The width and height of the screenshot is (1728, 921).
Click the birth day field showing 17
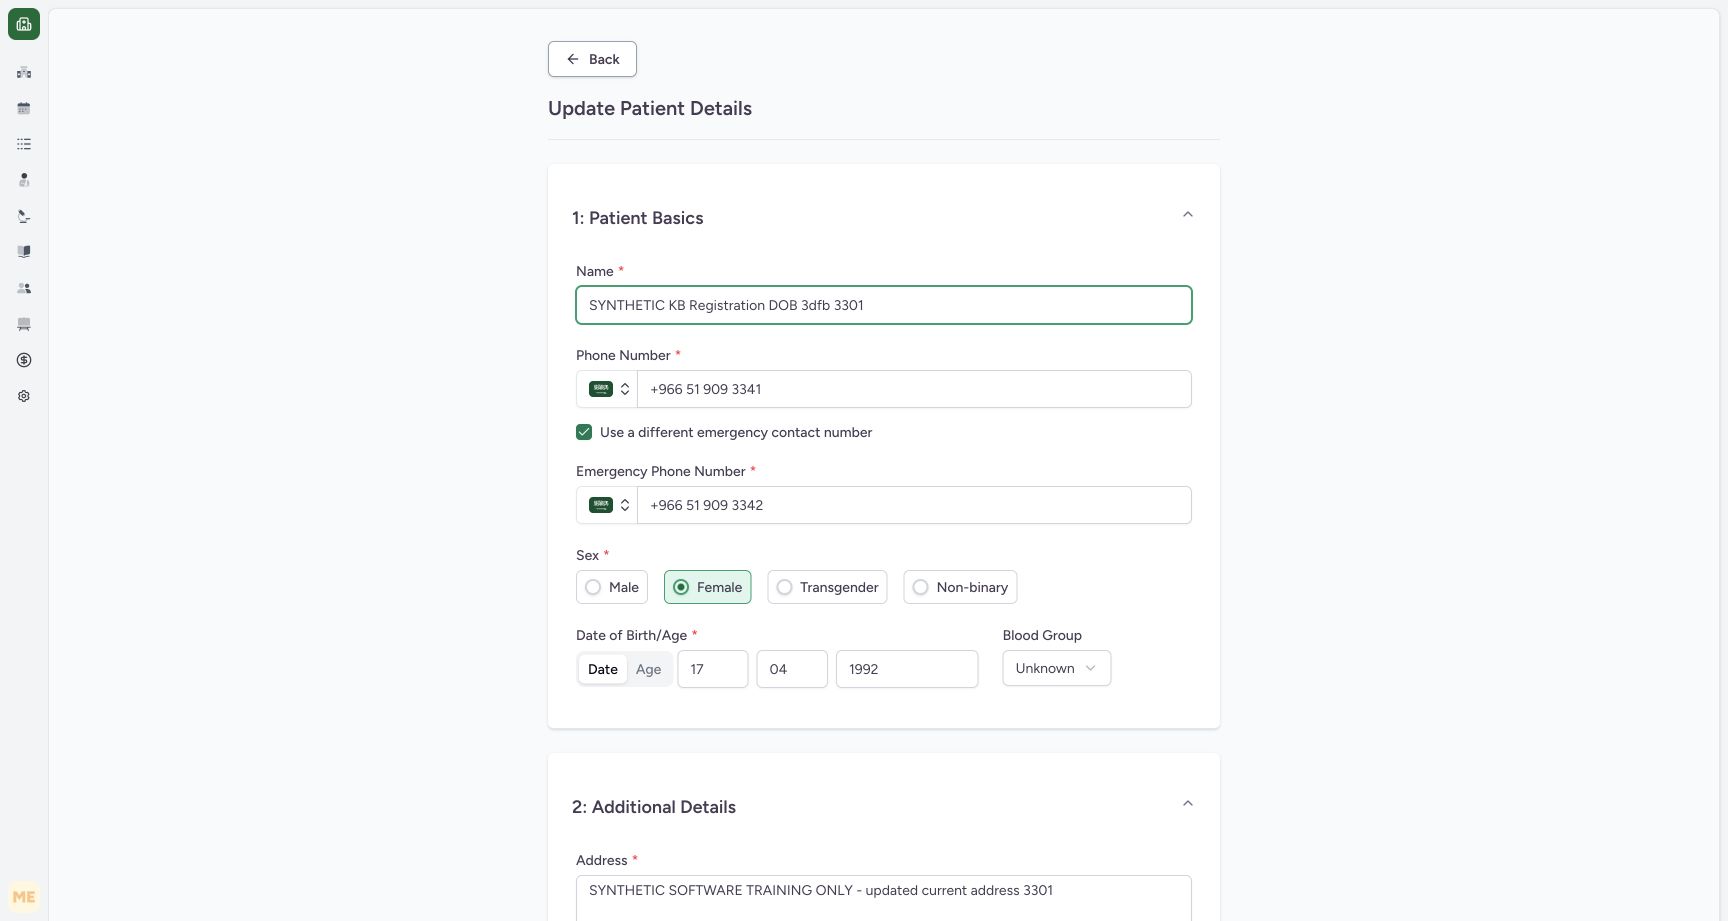[x=713, y=669]
